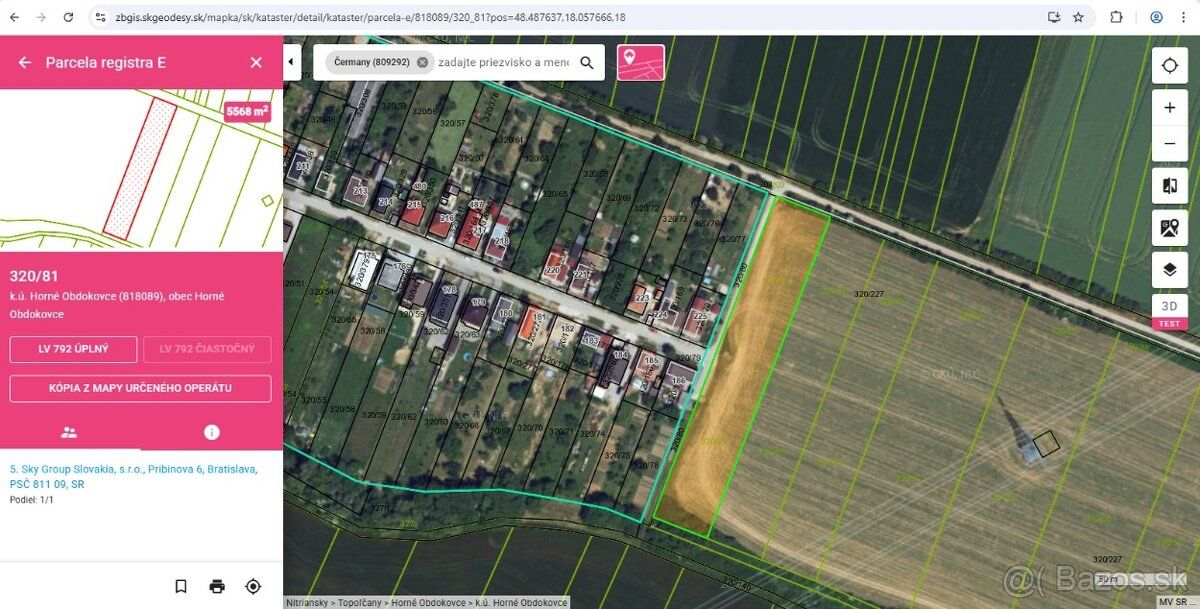Click the name search input field

click(x=504, y=62)
